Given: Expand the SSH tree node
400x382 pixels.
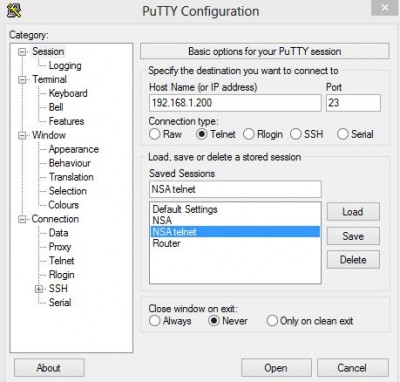Looking at the screenshot, I should click(x=39, y=289).
